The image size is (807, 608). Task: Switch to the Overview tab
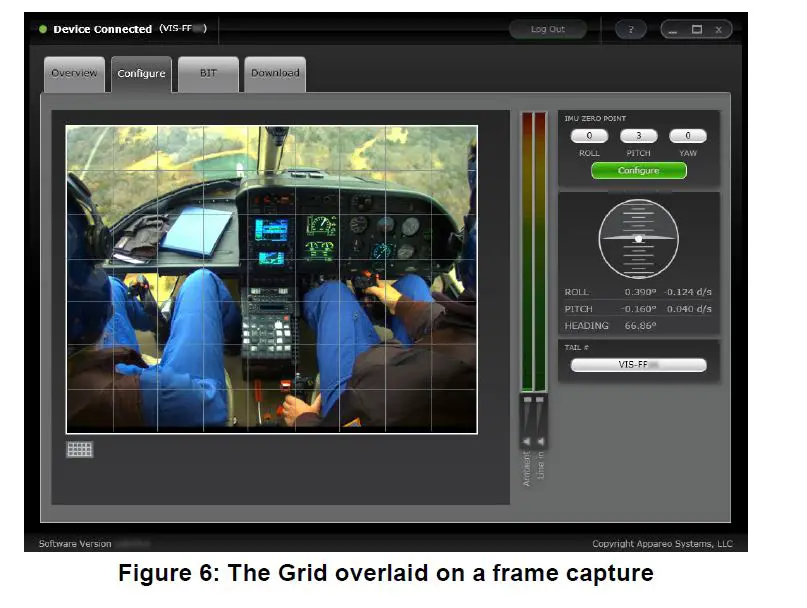point(75,74)
